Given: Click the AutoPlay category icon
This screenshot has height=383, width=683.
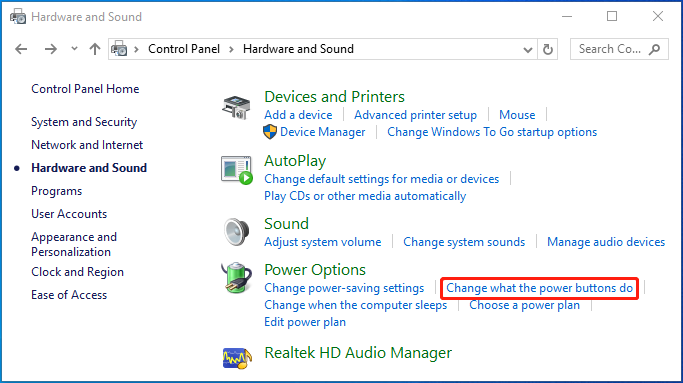Looking at the screenshot, I should (x=237, y=170).
